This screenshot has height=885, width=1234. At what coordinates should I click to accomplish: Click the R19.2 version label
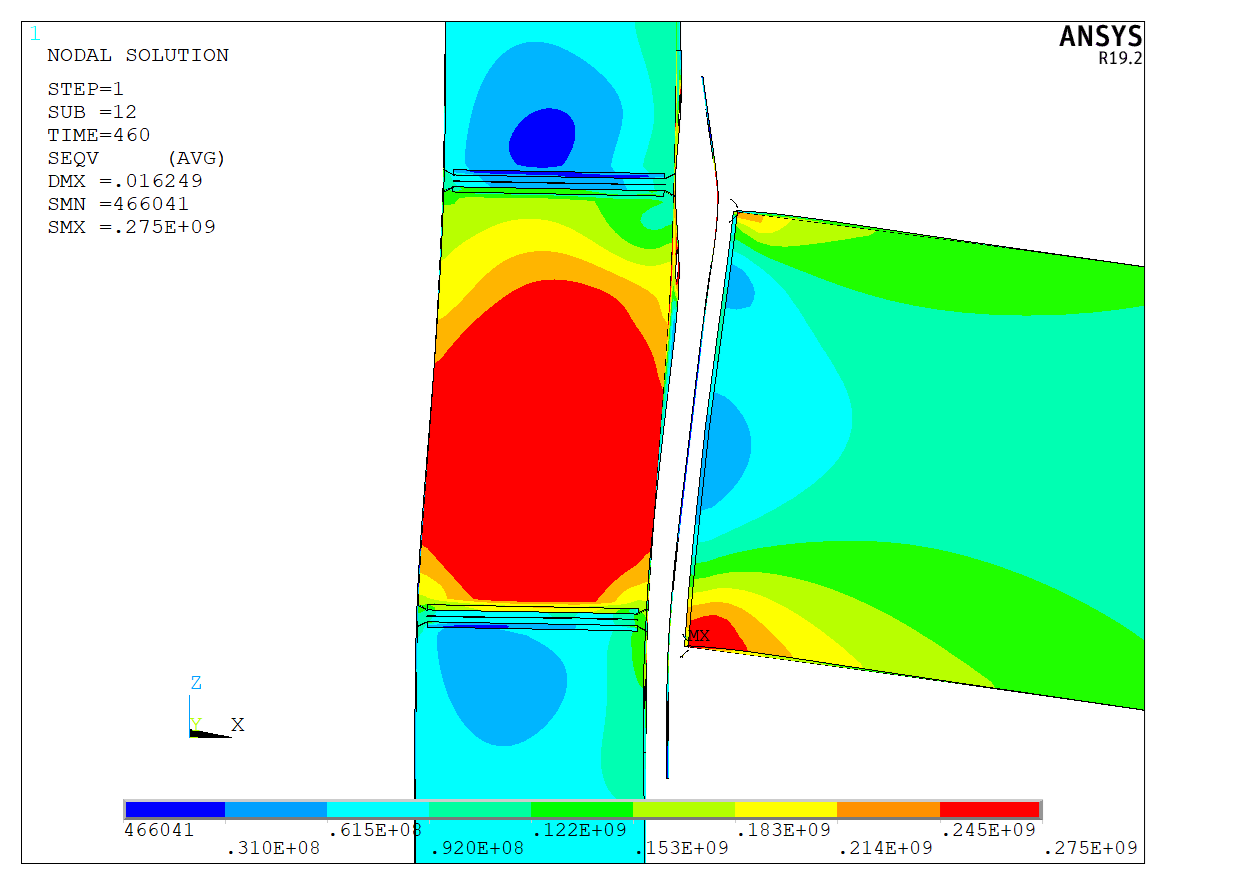tap(1120, 58)
